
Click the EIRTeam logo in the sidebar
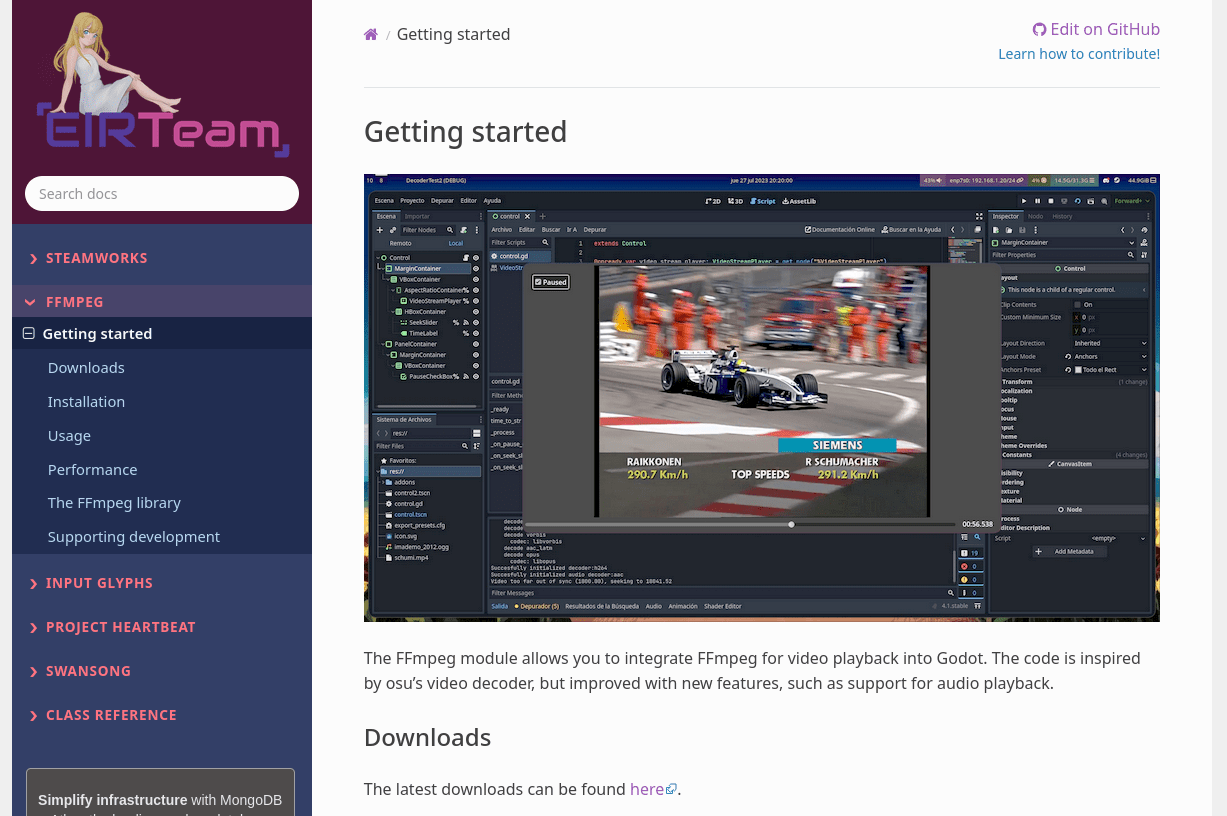[162, 85]
